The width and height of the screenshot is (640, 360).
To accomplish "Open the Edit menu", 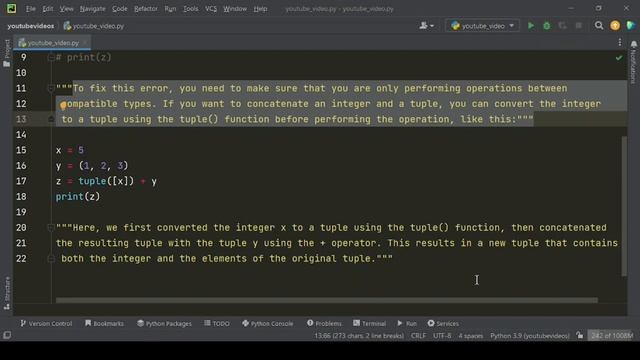I will click(48, 9).
